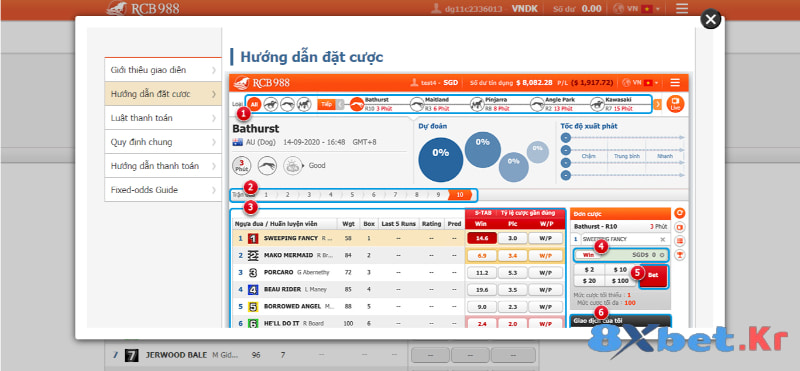Select the All race type filter

[254, 104]
